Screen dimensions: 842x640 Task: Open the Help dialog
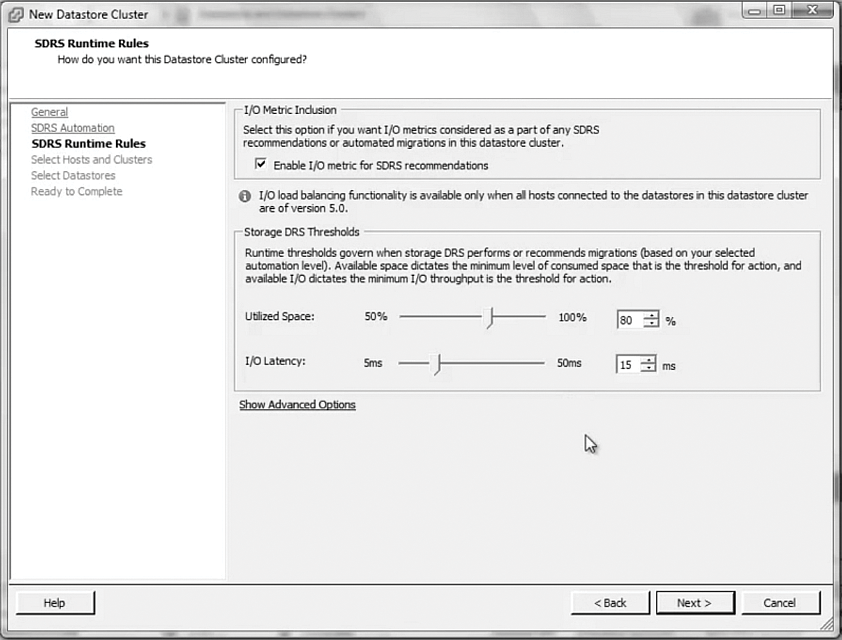54,602
